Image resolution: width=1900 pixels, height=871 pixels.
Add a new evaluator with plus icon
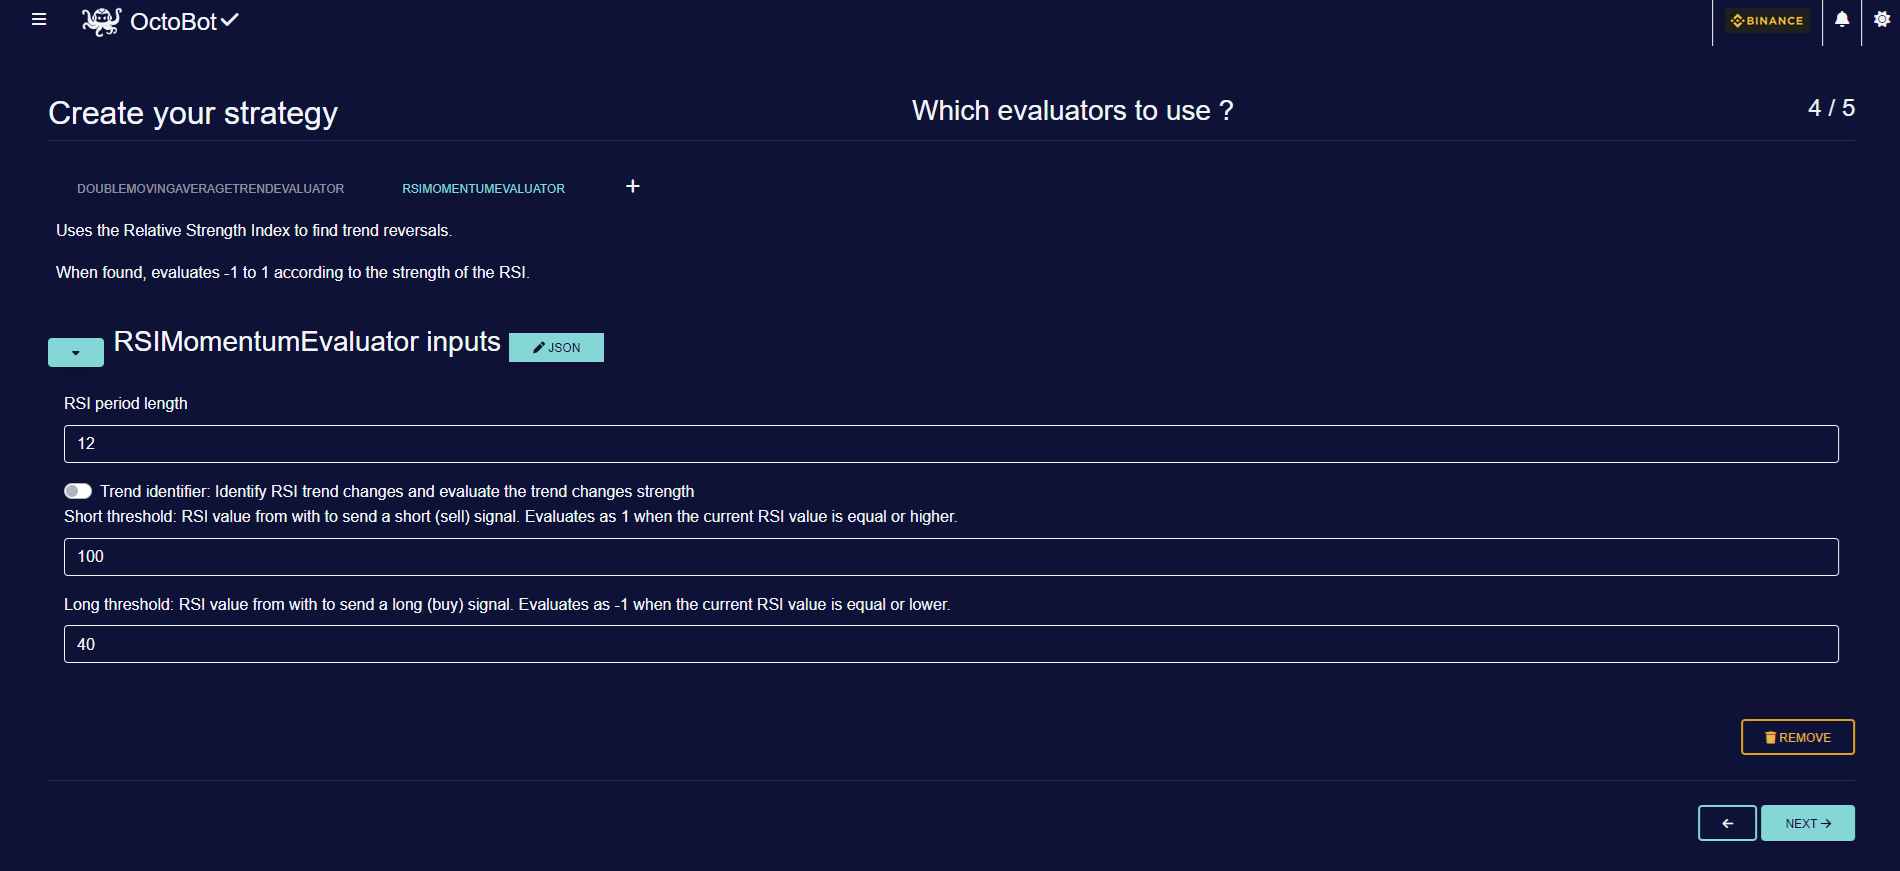coord(632,186)
